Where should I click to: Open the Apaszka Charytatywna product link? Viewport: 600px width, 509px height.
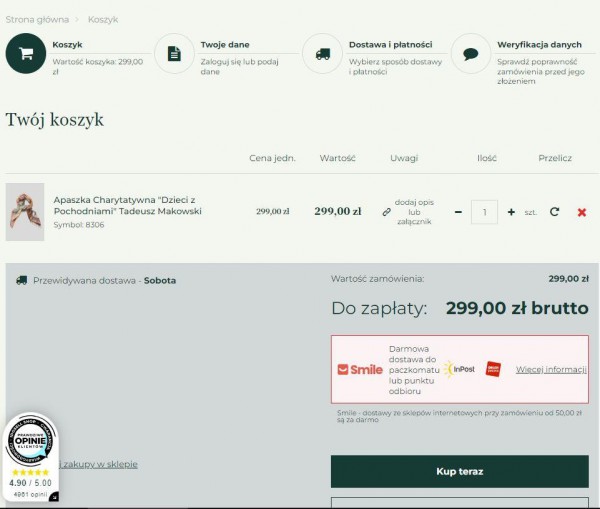point(127,206)
